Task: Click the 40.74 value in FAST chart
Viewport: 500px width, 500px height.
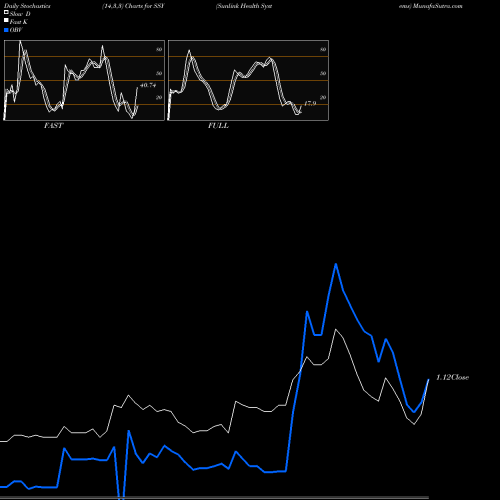Action: [x=148, y=85]
